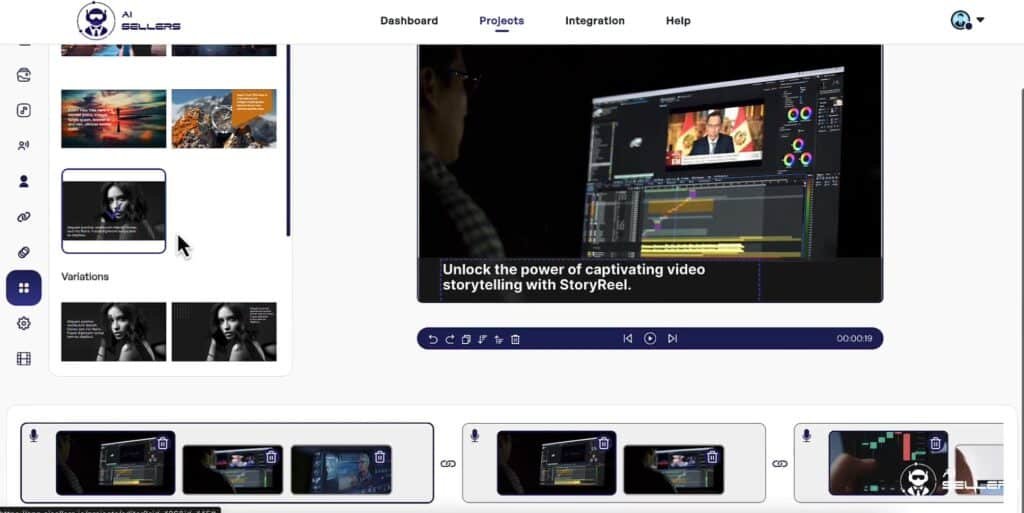This screenshot has width=1024, height=513.
Task: Skip to the next slide
Action: click(x=672, y=339)
